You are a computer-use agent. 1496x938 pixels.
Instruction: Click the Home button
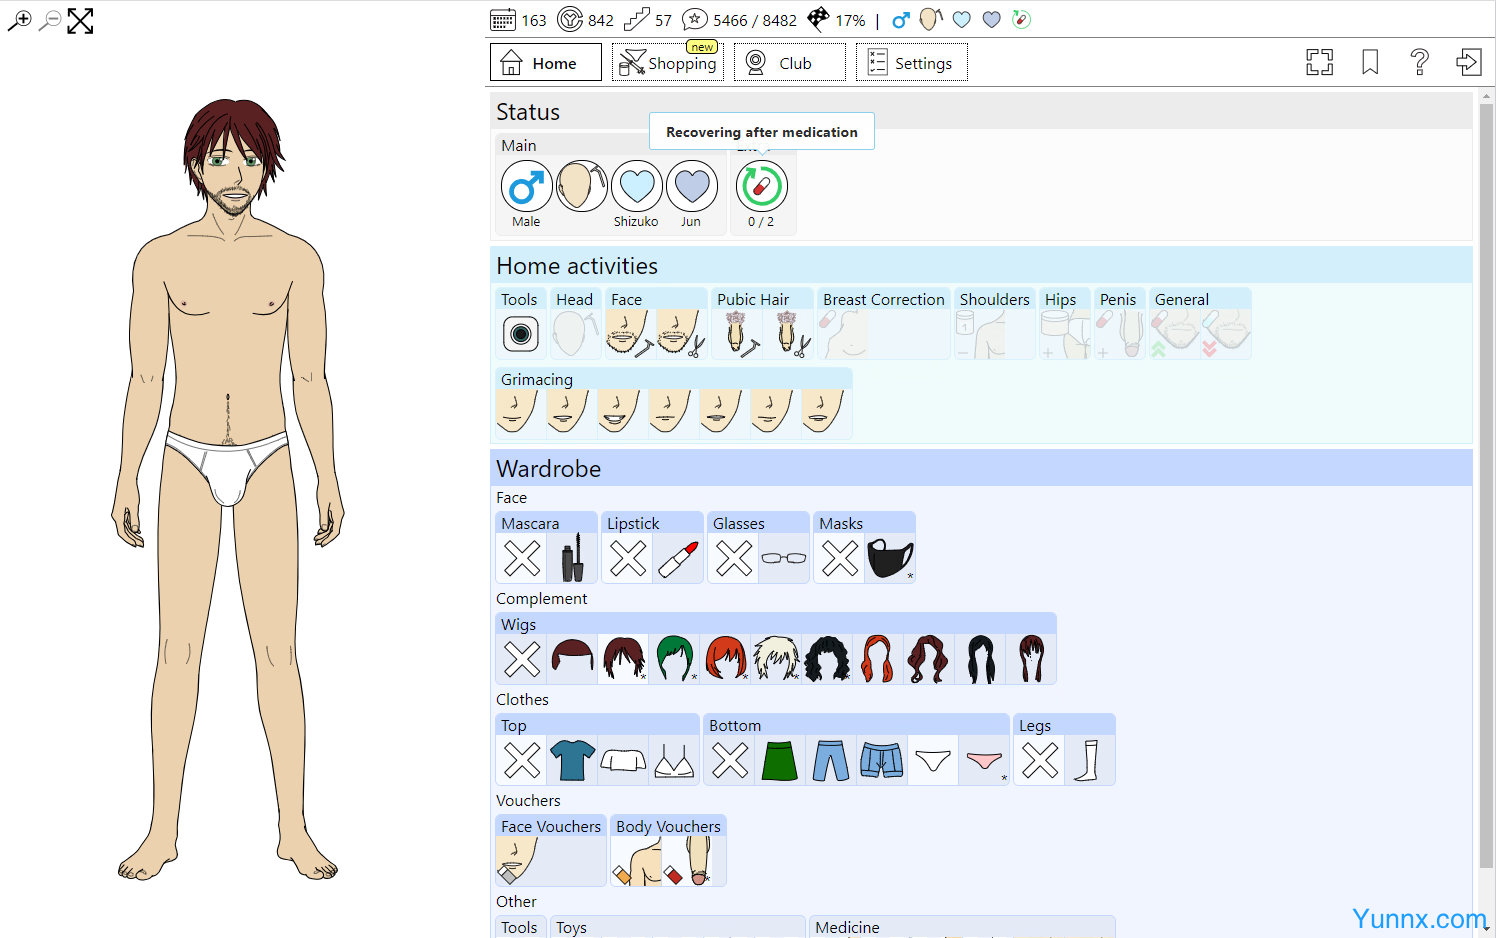tap(545, 63)
